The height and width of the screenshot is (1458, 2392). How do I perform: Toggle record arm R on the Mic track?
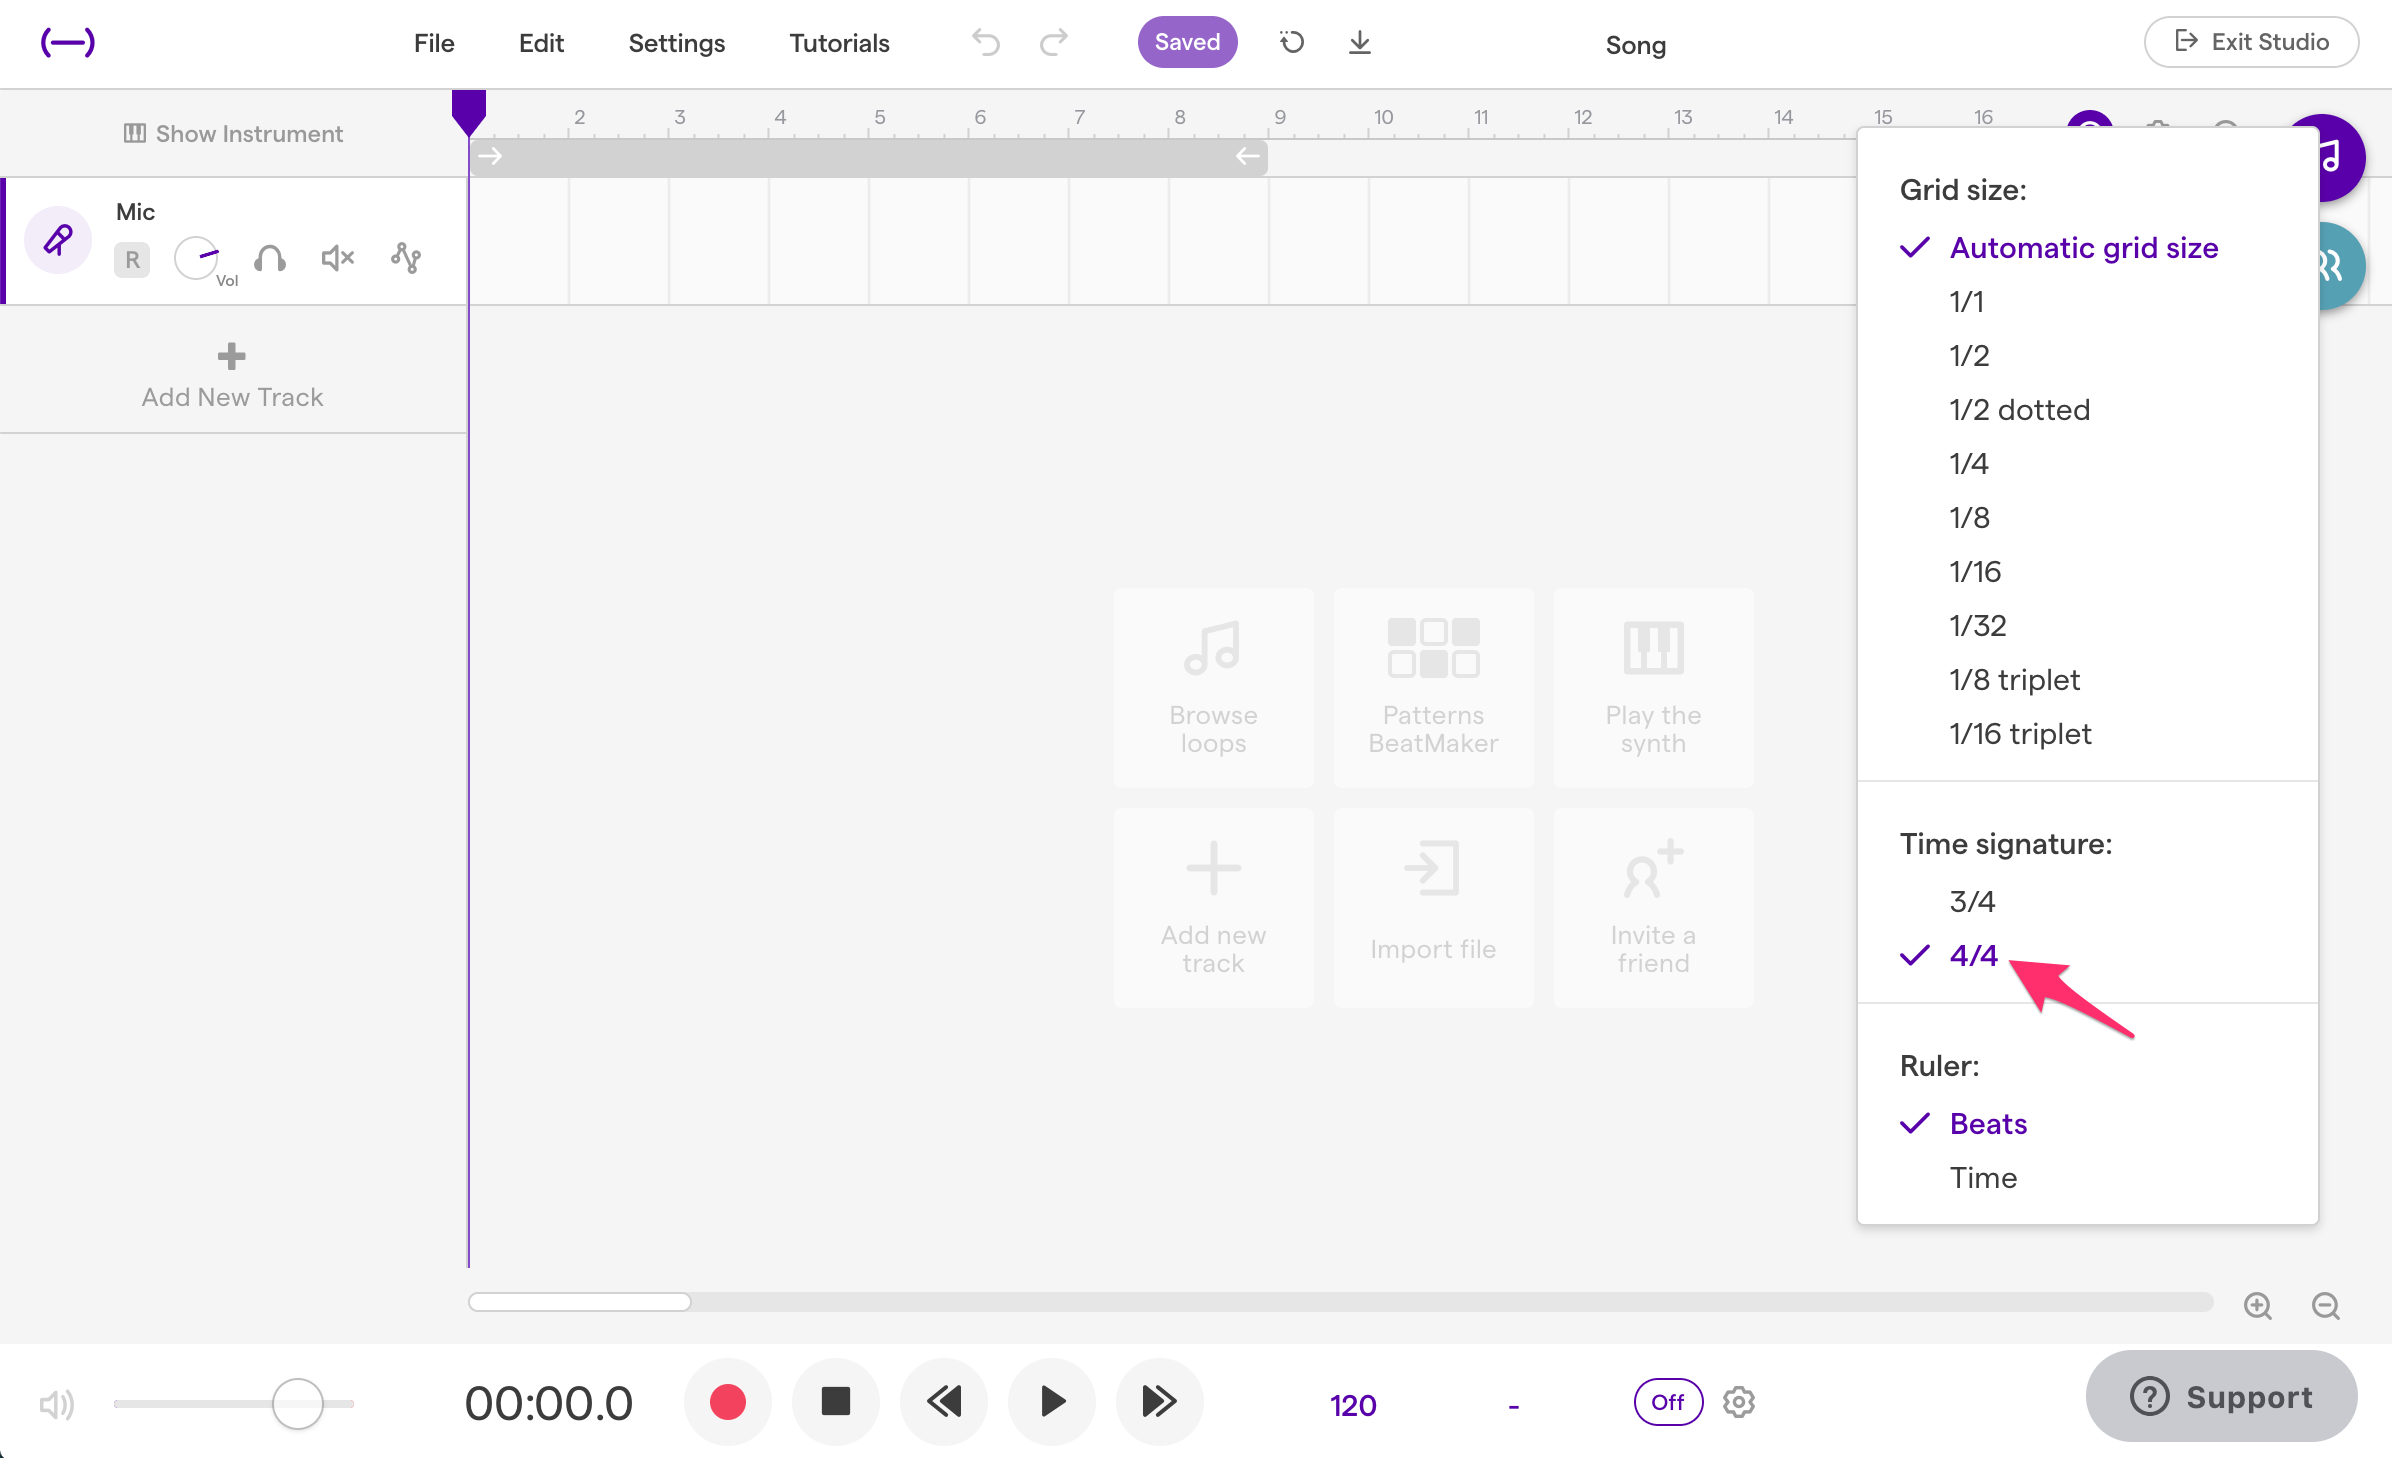tap(131, 259)
